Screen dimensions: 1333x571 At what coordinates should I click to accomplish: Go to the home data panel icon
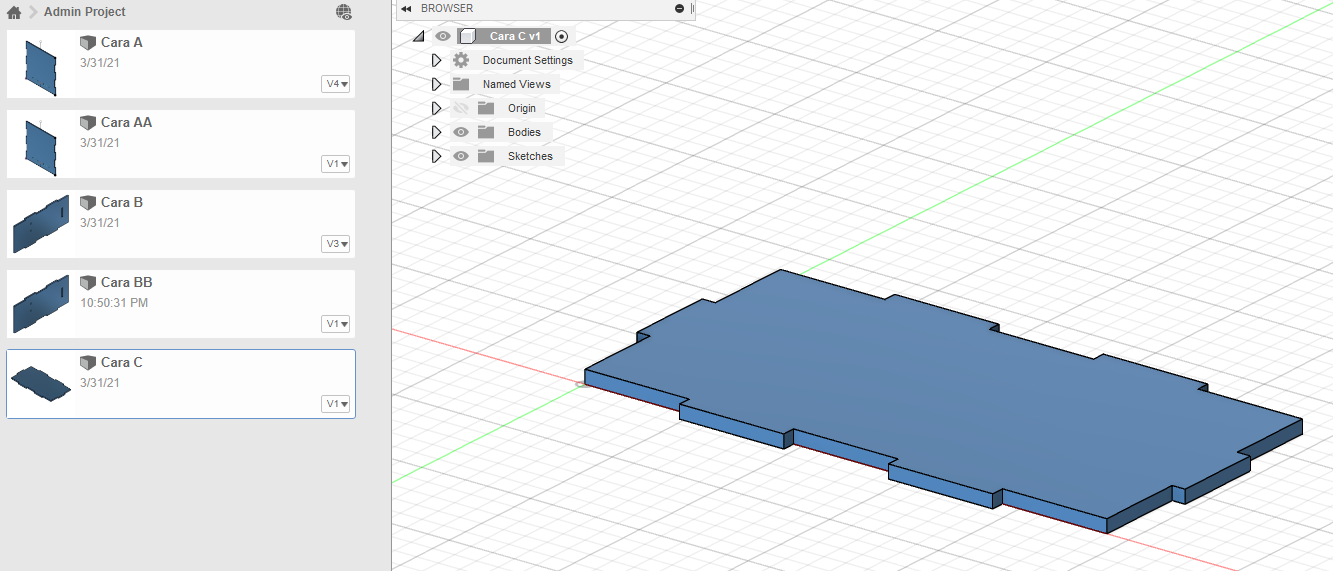(14, 12)
